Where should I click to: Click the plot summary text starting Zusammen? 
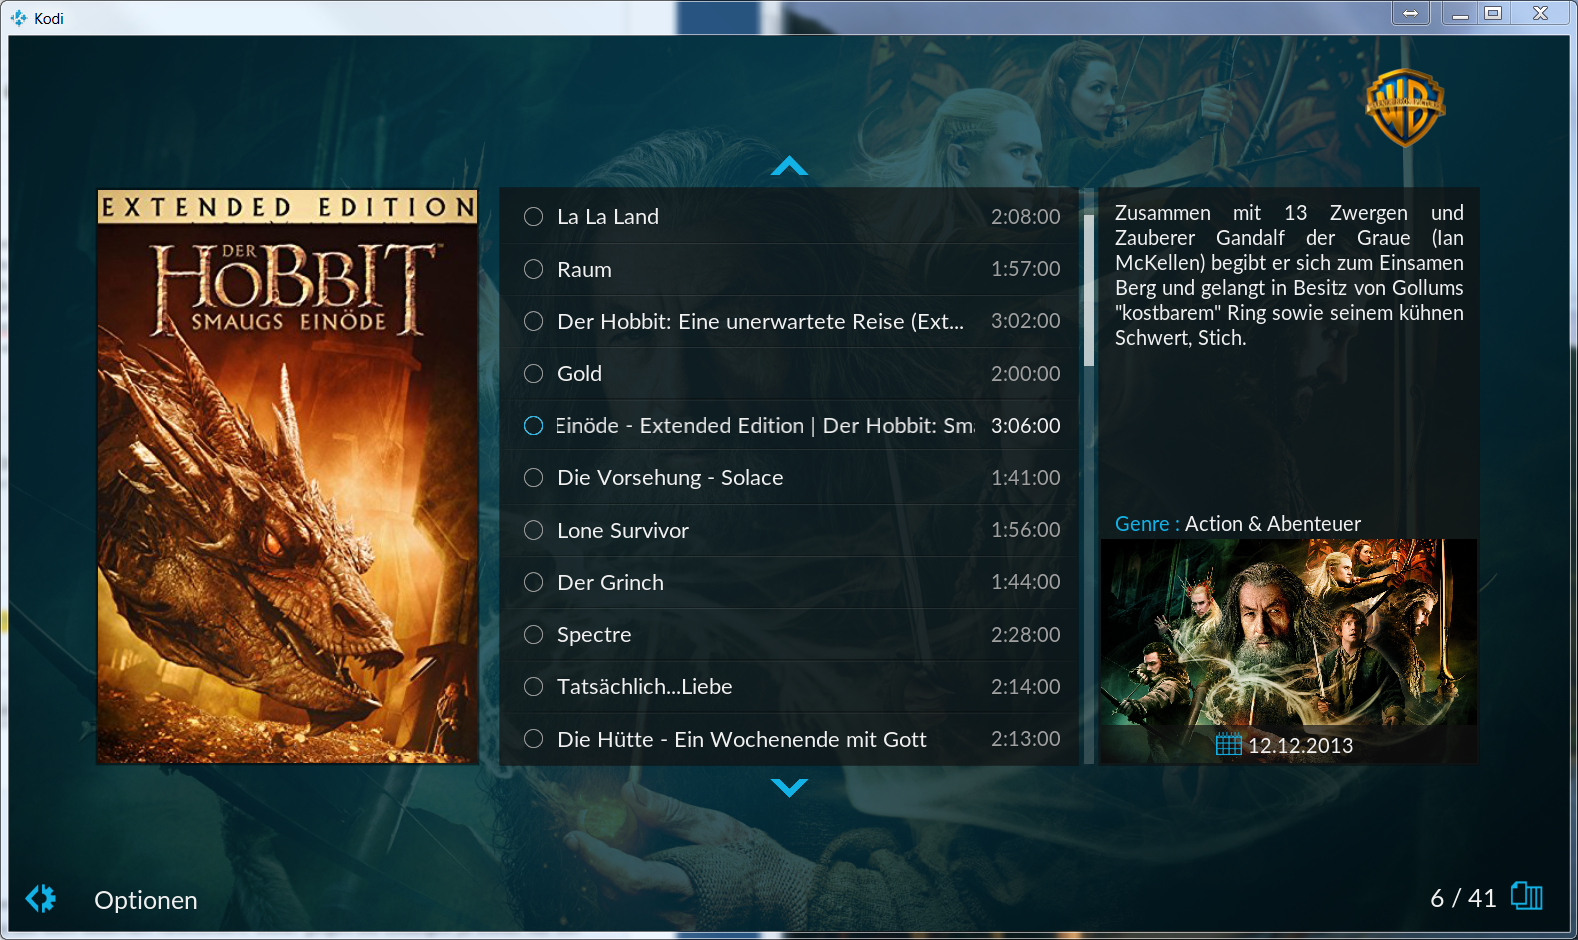click(x=1289, y=275)
